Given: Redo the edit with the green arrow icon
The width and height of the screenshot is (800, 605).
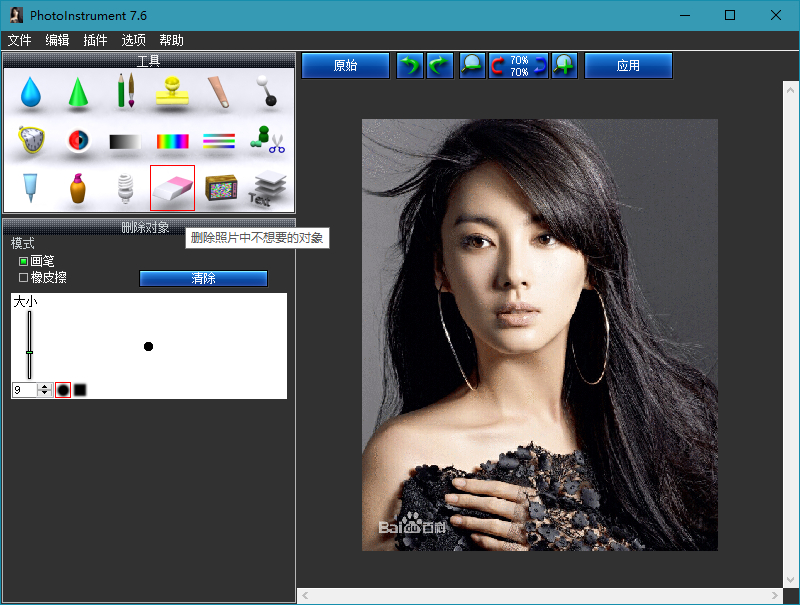Looking at the screenshot, I should [x=438, y=65].
